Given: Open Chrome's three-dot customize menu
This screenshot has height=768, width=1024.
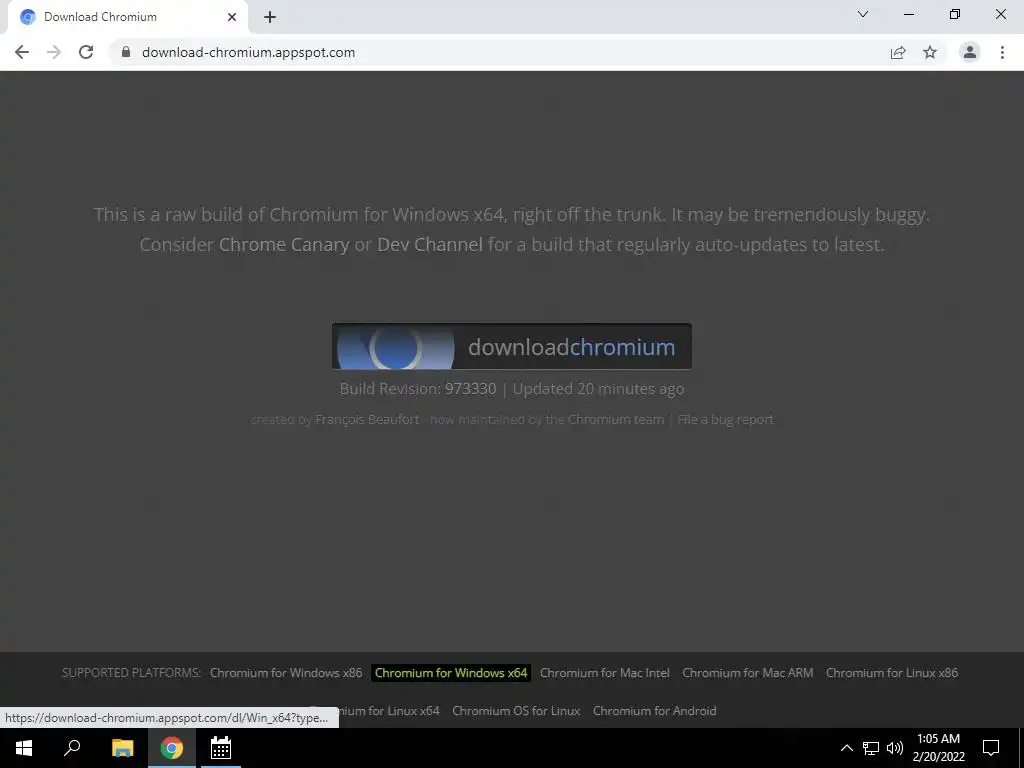Looking at the screenshot, I should [x=1002, y=52].
